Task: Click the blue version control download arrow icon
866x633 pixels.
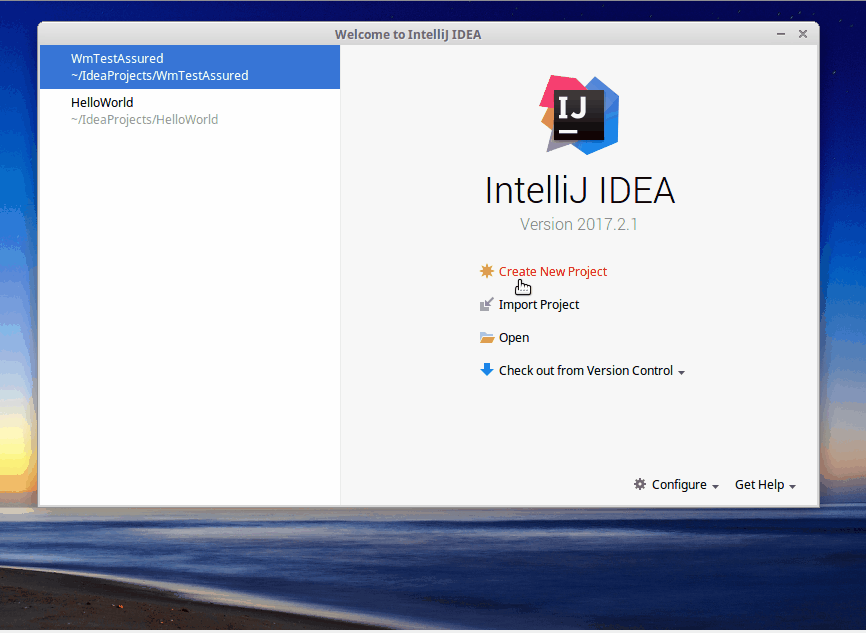Action: click(487, 370)
